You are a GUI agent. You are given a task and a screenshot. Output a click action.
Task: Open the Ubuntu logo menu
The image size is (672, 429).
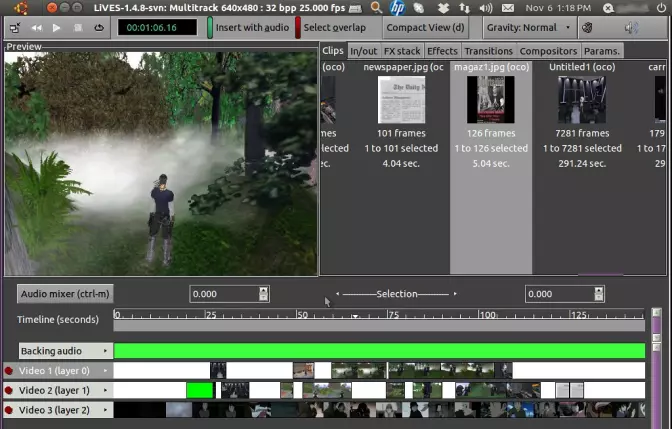tap(21, 8)
